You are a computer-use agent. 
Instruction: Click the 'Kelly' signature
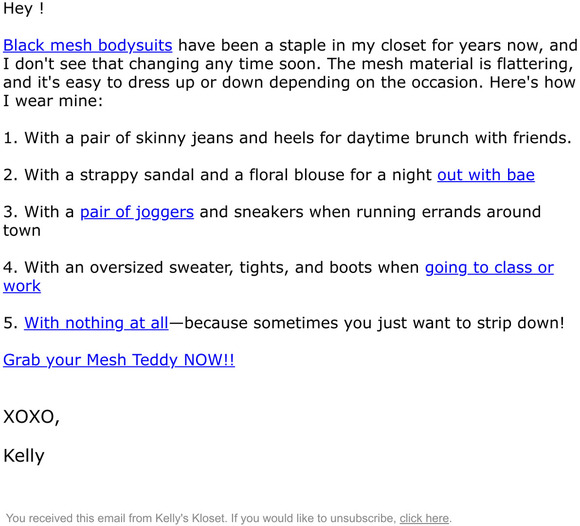24,456
